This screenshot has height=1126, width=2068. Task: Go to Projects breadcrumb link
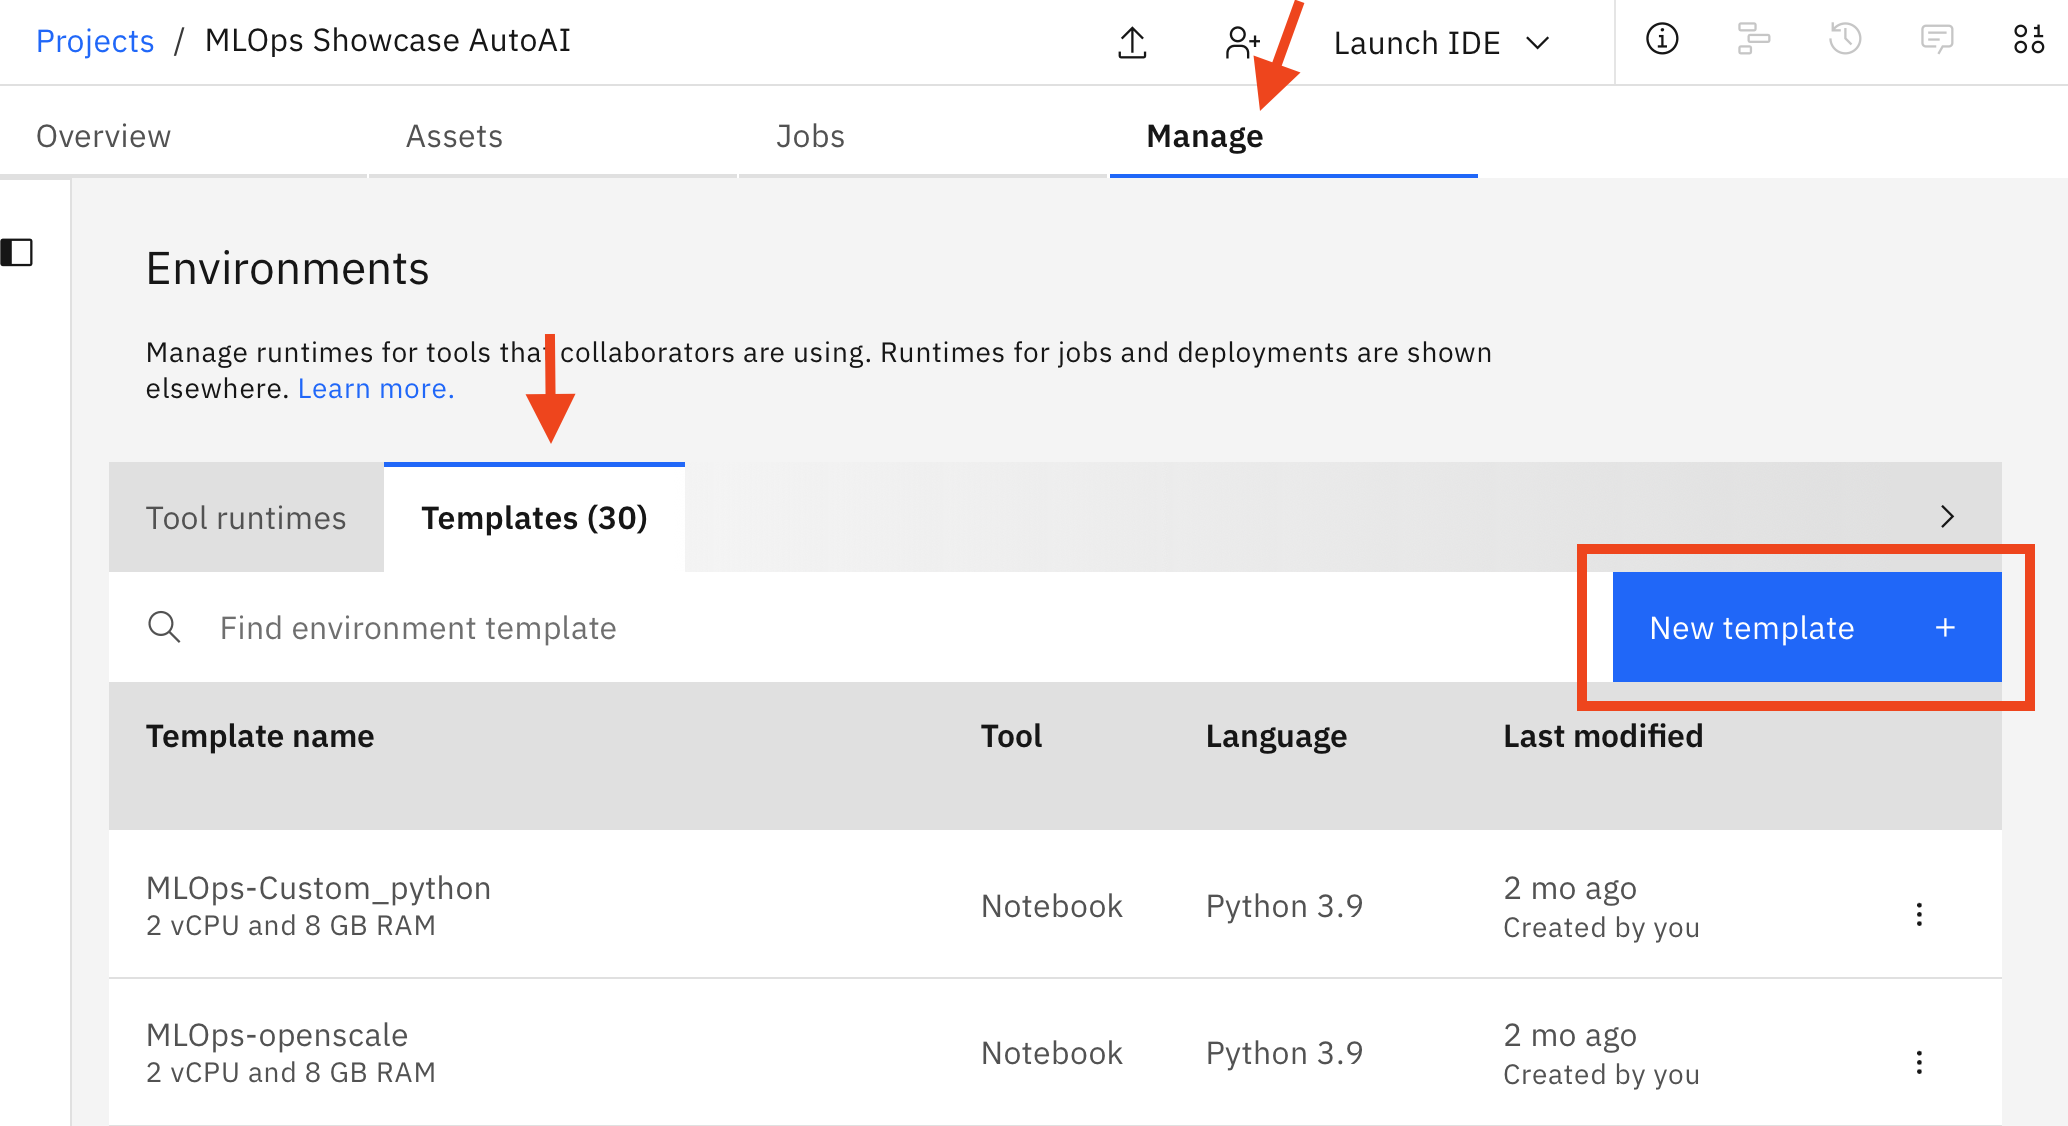[95, 41]
